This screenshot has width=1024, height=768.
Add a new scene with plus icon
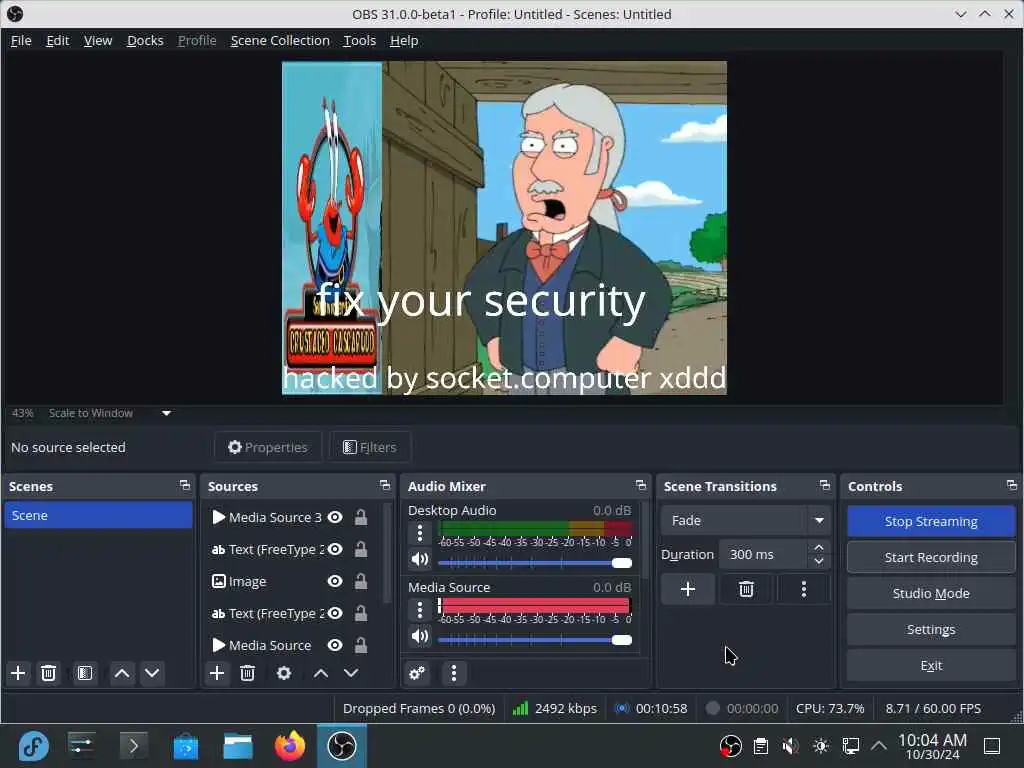(x=18, y=673)
